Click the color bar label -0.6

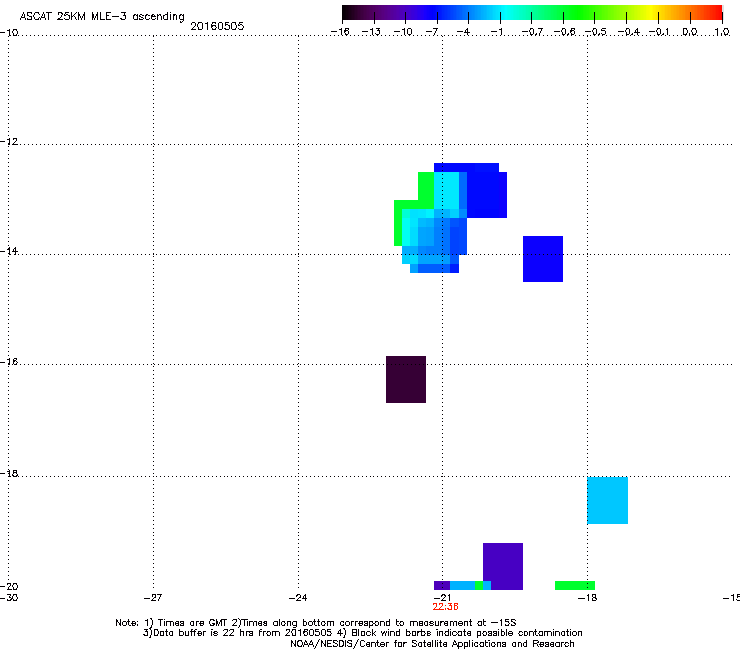(564, 32)
